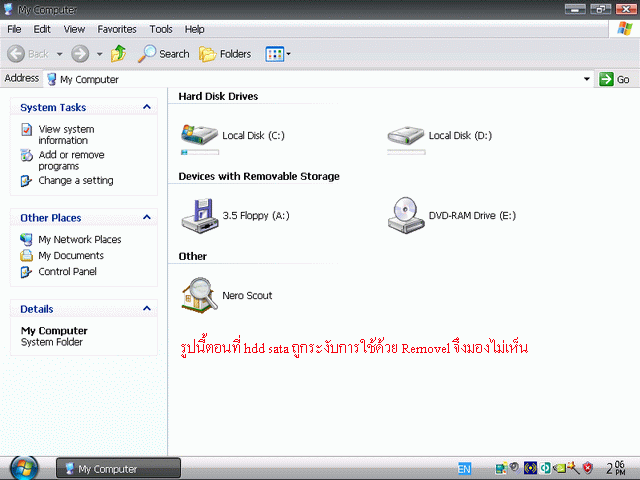Open the Favorites menu

coord(117,29)
